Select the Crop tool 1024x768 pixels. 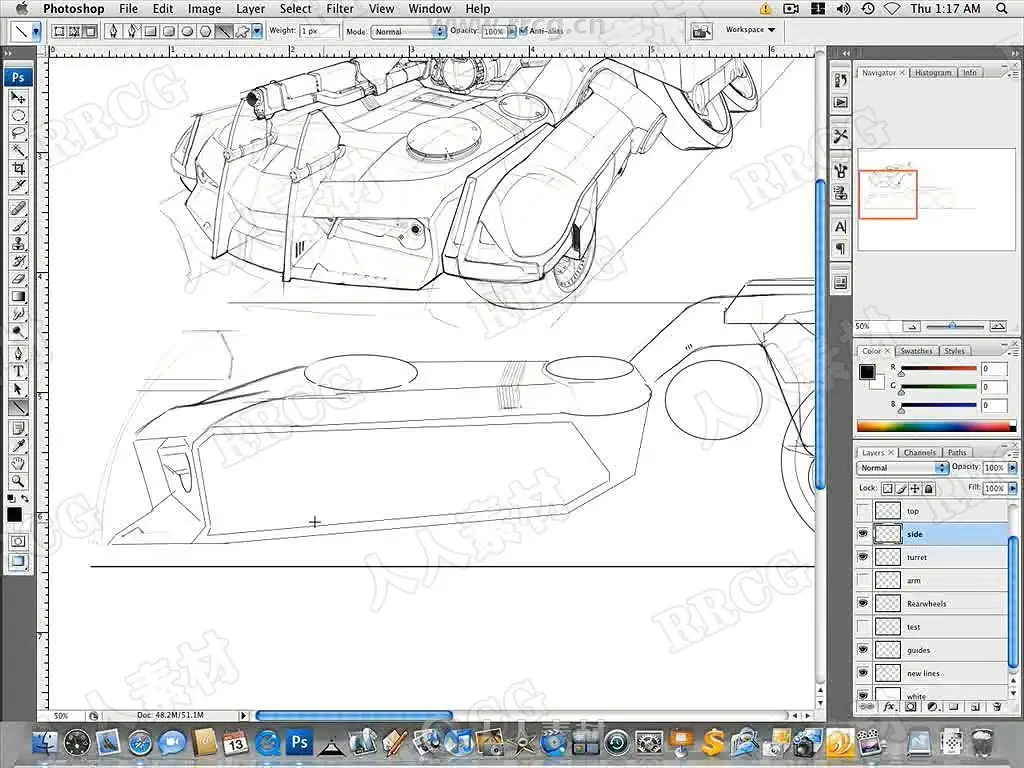coord(18,168)
